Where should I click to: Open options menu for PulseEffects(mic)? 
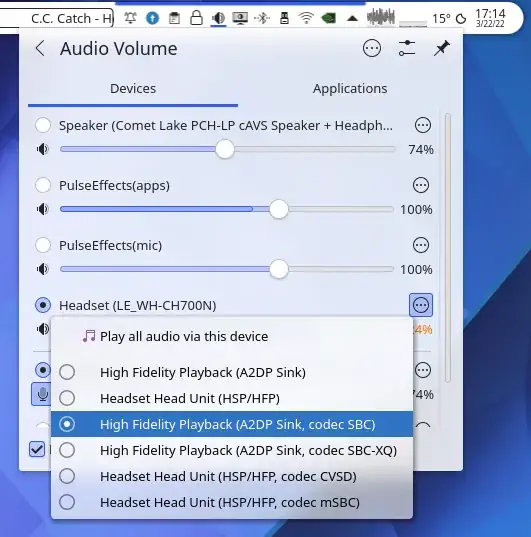click(421, 245)
